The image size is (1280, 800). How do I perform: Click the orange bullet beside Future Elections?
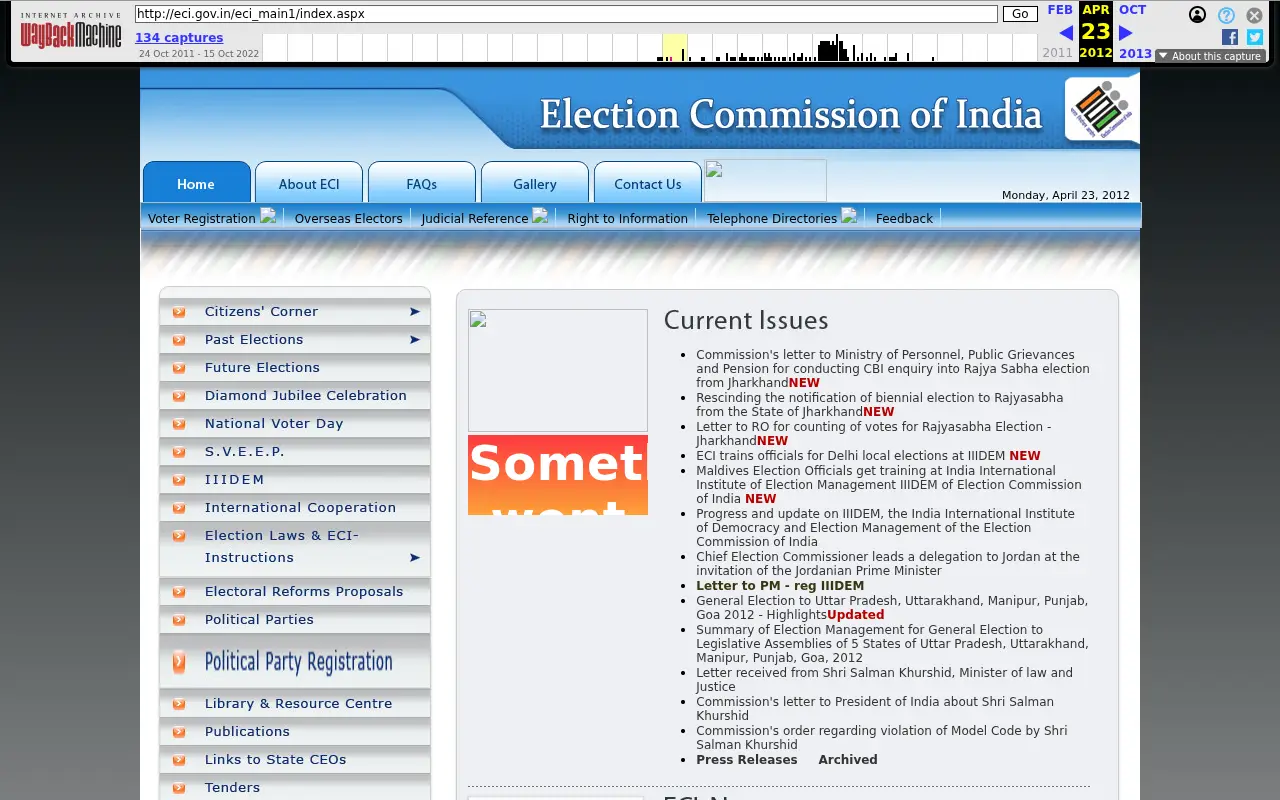(179, 368)
